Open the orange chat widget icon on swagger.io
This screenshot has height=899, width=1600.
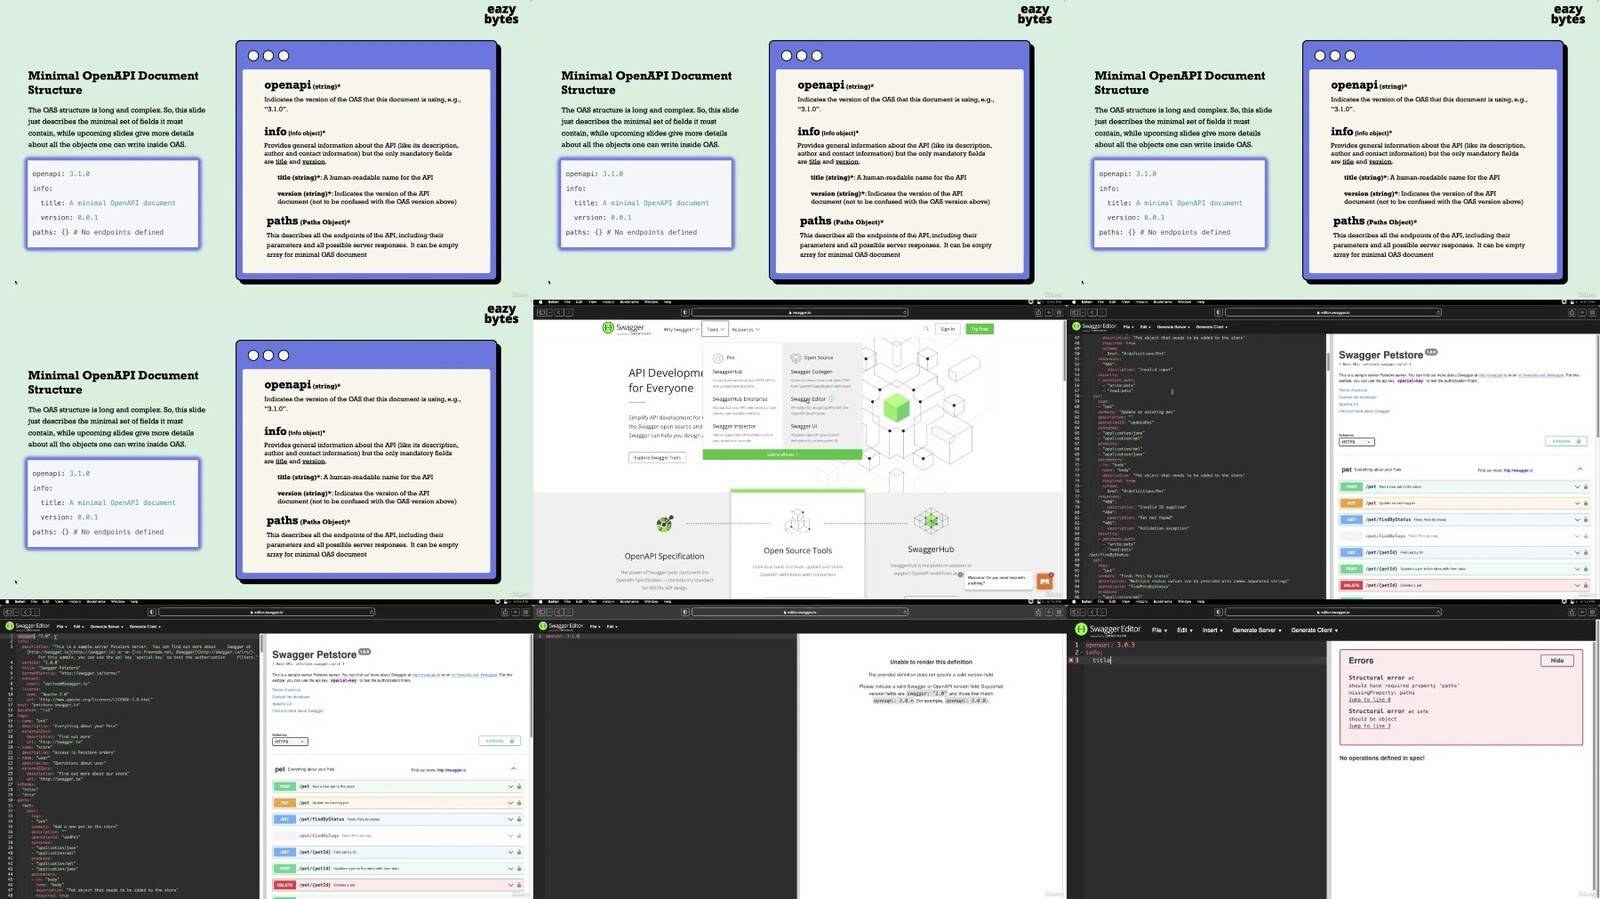point(1045,581)
